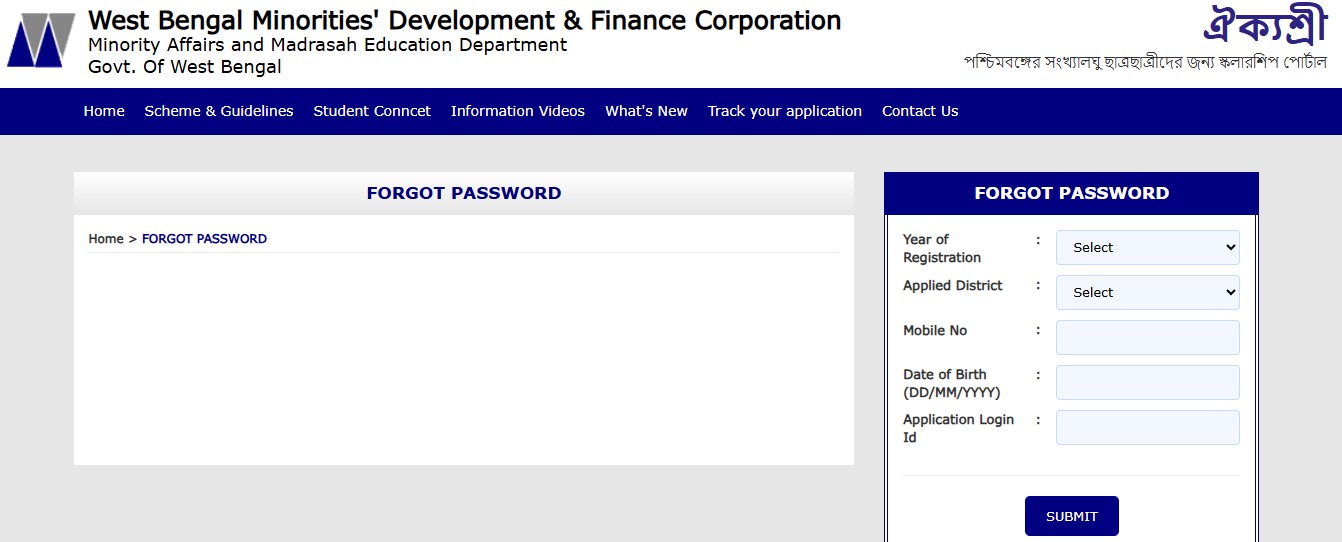Focus the Application Login Id field
This screenshot has width=1342, height=542.
coord(1147,427)
